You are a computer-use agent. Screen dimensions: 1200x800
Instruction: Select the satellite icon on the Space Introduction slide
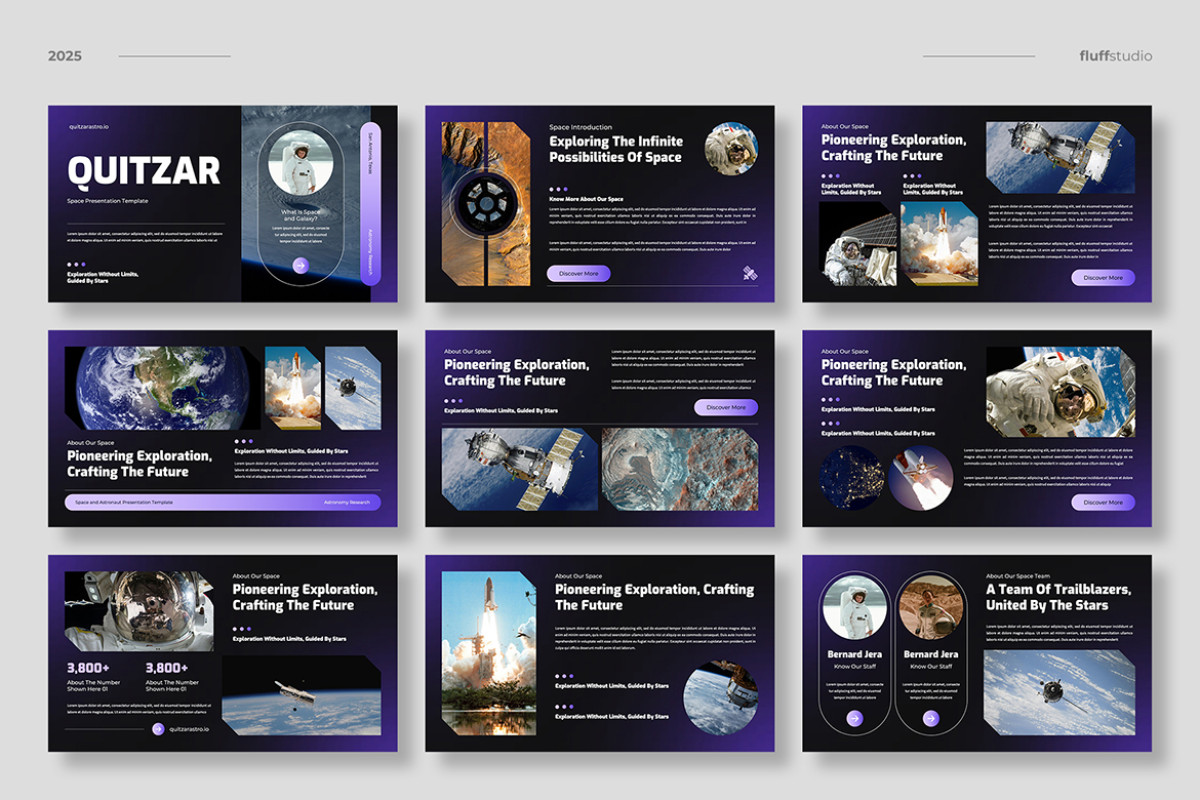(749, 273)
